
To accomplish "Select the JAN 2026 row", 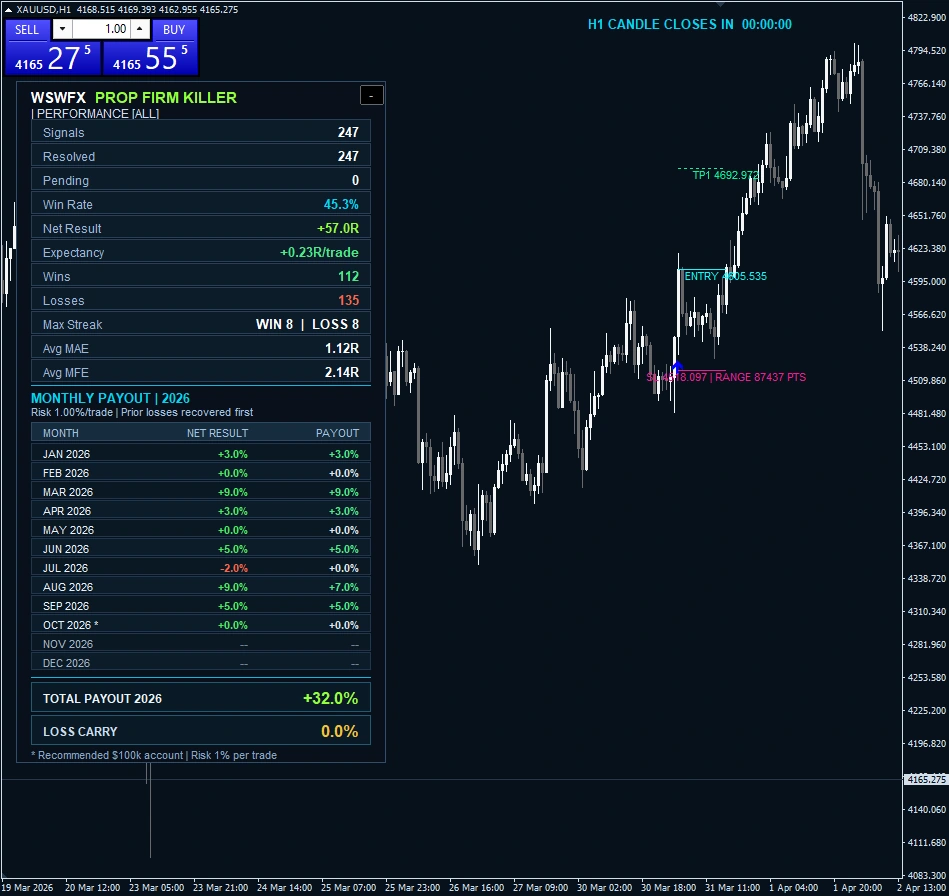I will (201, 454).
